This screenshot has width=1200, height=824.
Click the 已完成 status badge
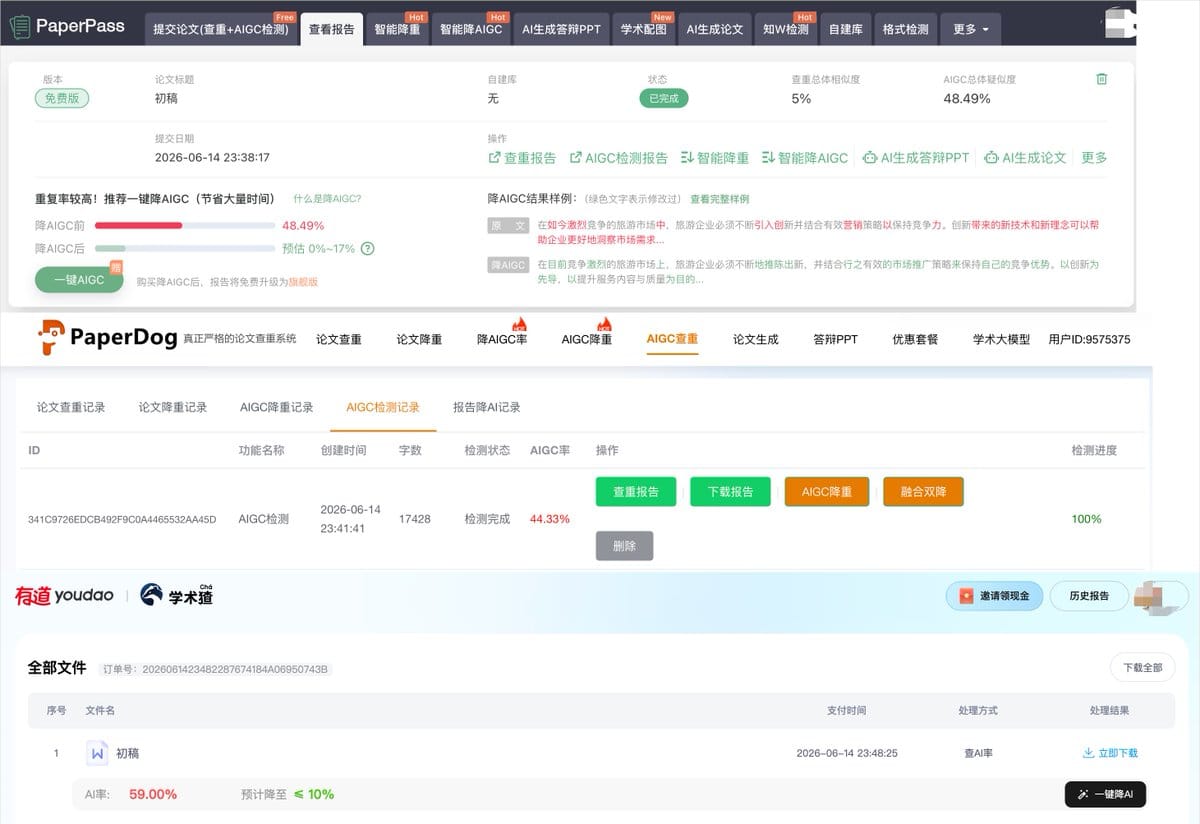coord(664,98)
